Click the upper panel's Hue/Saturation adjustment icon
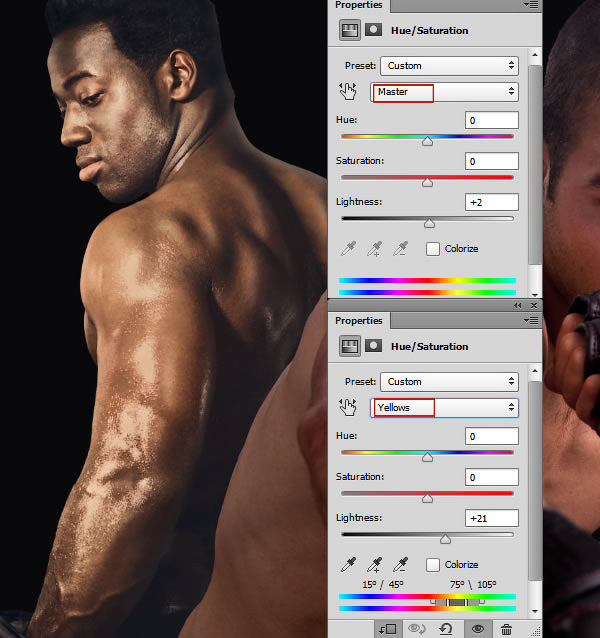 [x=350, y=31]
